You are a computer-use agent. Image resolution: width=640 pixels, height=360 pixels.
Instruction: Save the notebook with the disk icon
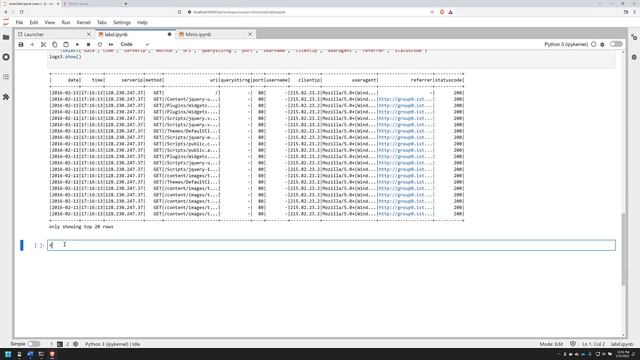pyautogui.click(x=21, y=44)
